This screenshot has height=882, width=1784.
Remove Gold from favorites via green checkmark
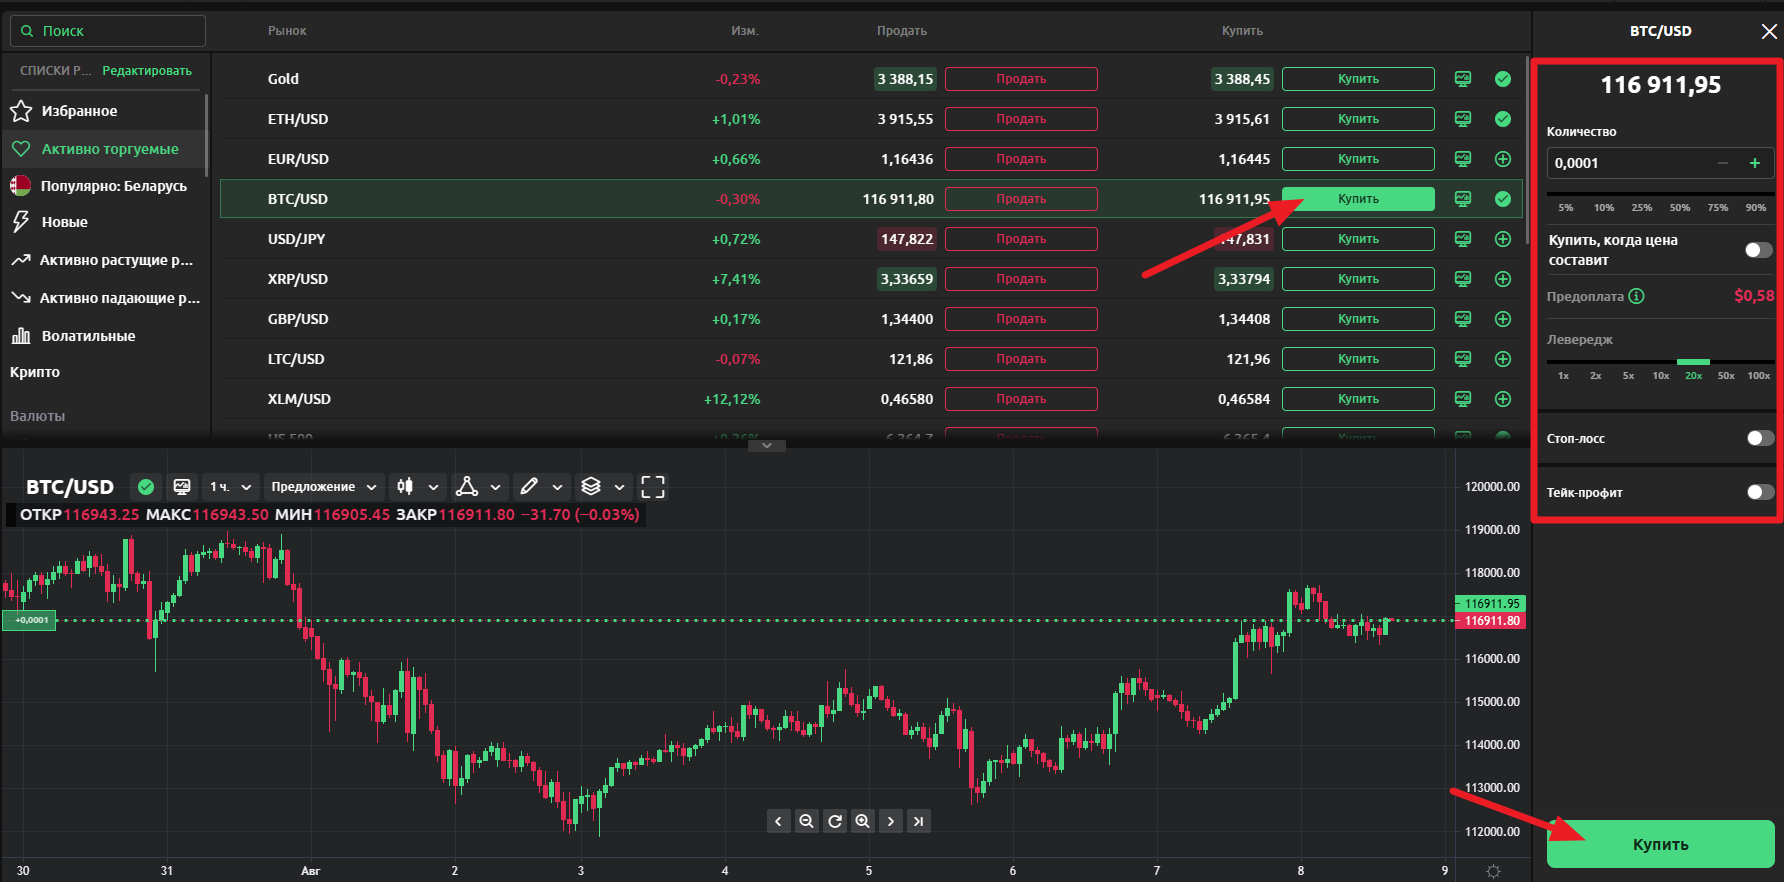(1503, 79)
